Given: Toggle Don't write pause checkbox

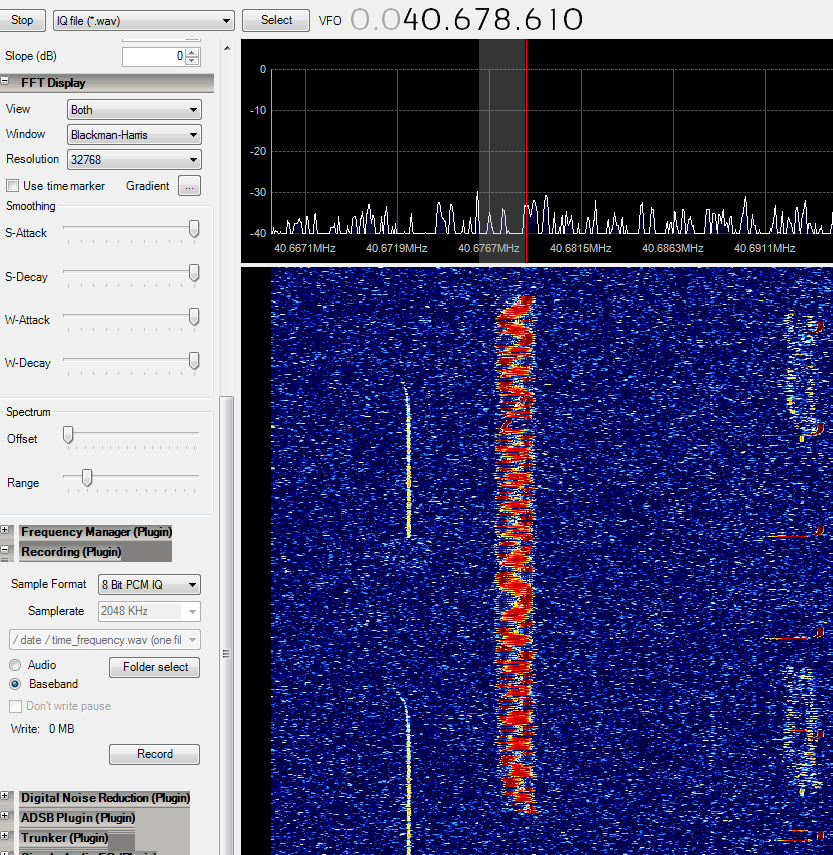Looking at the screenshot, I should [x=16, y=706].
